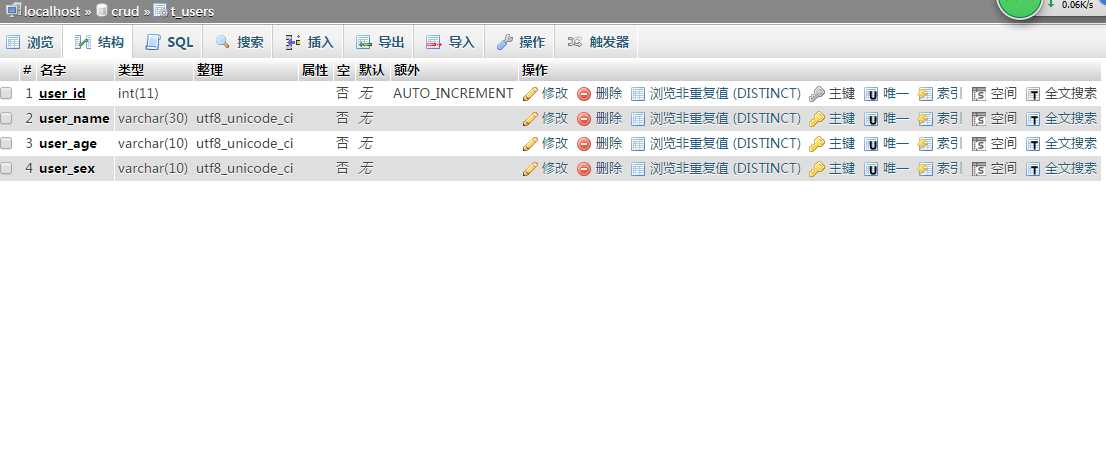Viewport: 1106px width, 467px height.
Task: Click the index icon for user_sex row
Action: point(925,169)
